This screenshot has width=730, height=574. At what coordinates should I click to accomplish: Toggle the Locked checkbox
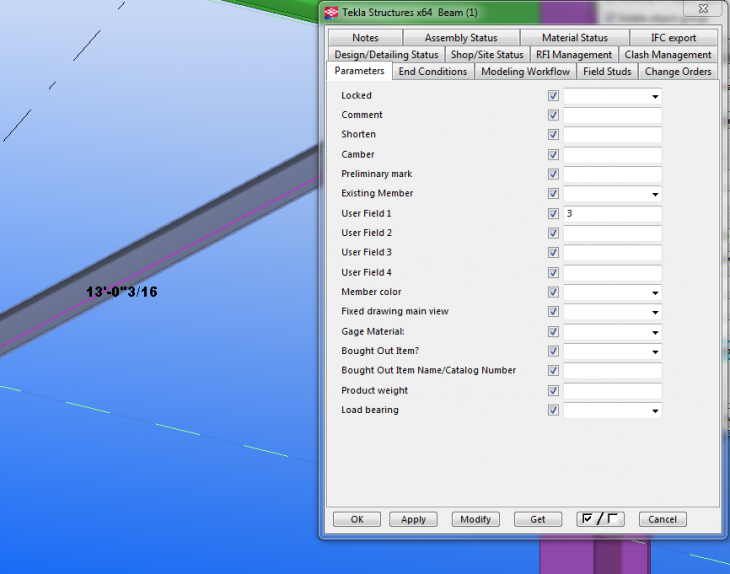[x=553, y=96]
